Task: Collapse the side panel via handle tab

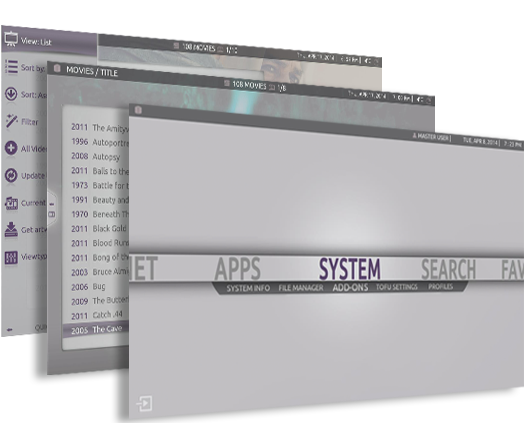Action: pyautogui.click(x=52, y=209)
